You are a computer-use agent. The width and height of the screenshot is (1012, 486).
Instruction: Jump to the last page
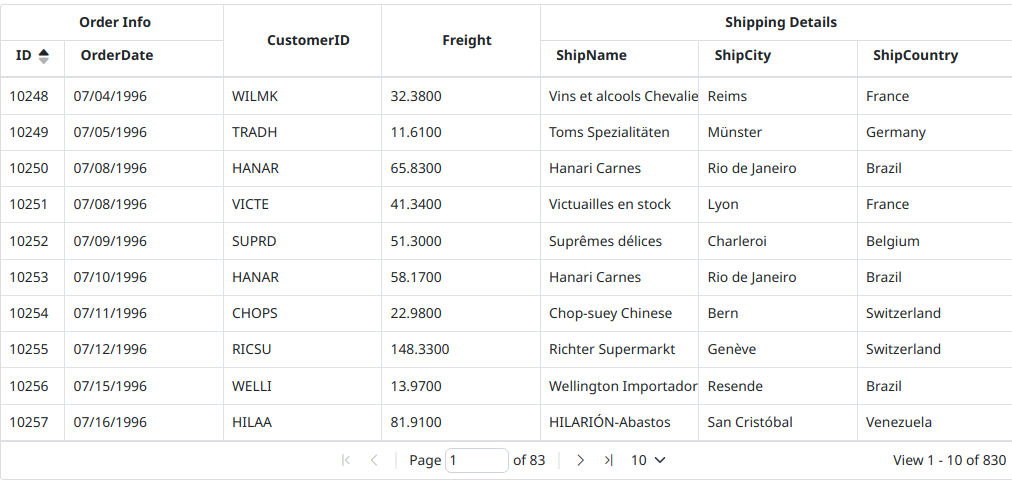click(x=608, y=460)
